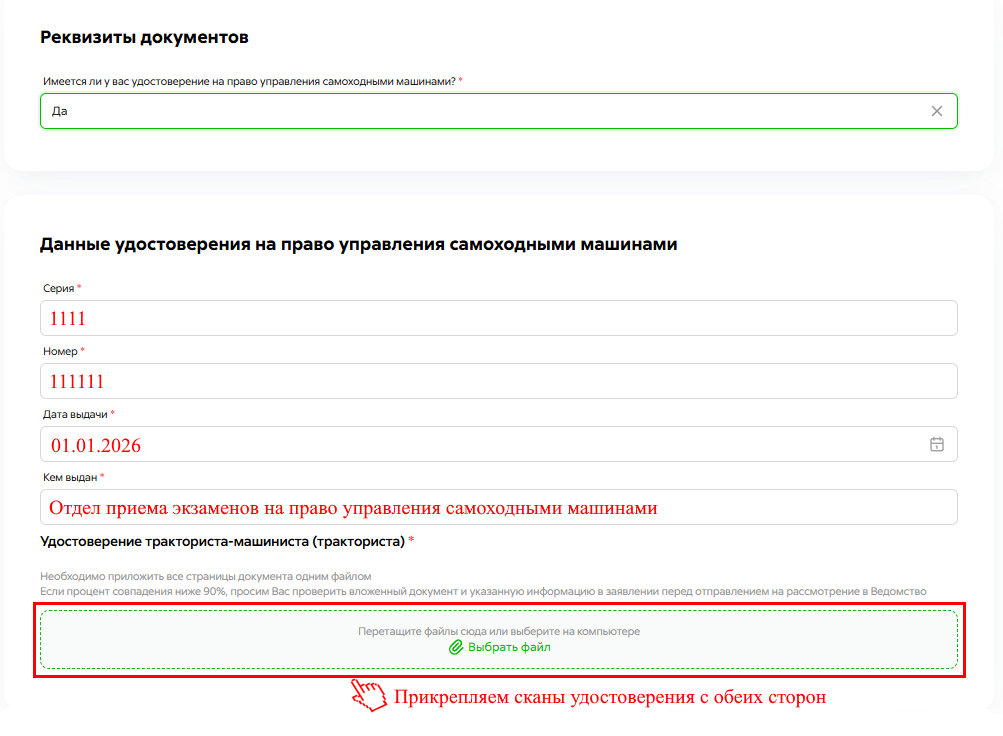1003x736 pixels.
Task: Click the "Выбрать файл" link
Action: 508,648
